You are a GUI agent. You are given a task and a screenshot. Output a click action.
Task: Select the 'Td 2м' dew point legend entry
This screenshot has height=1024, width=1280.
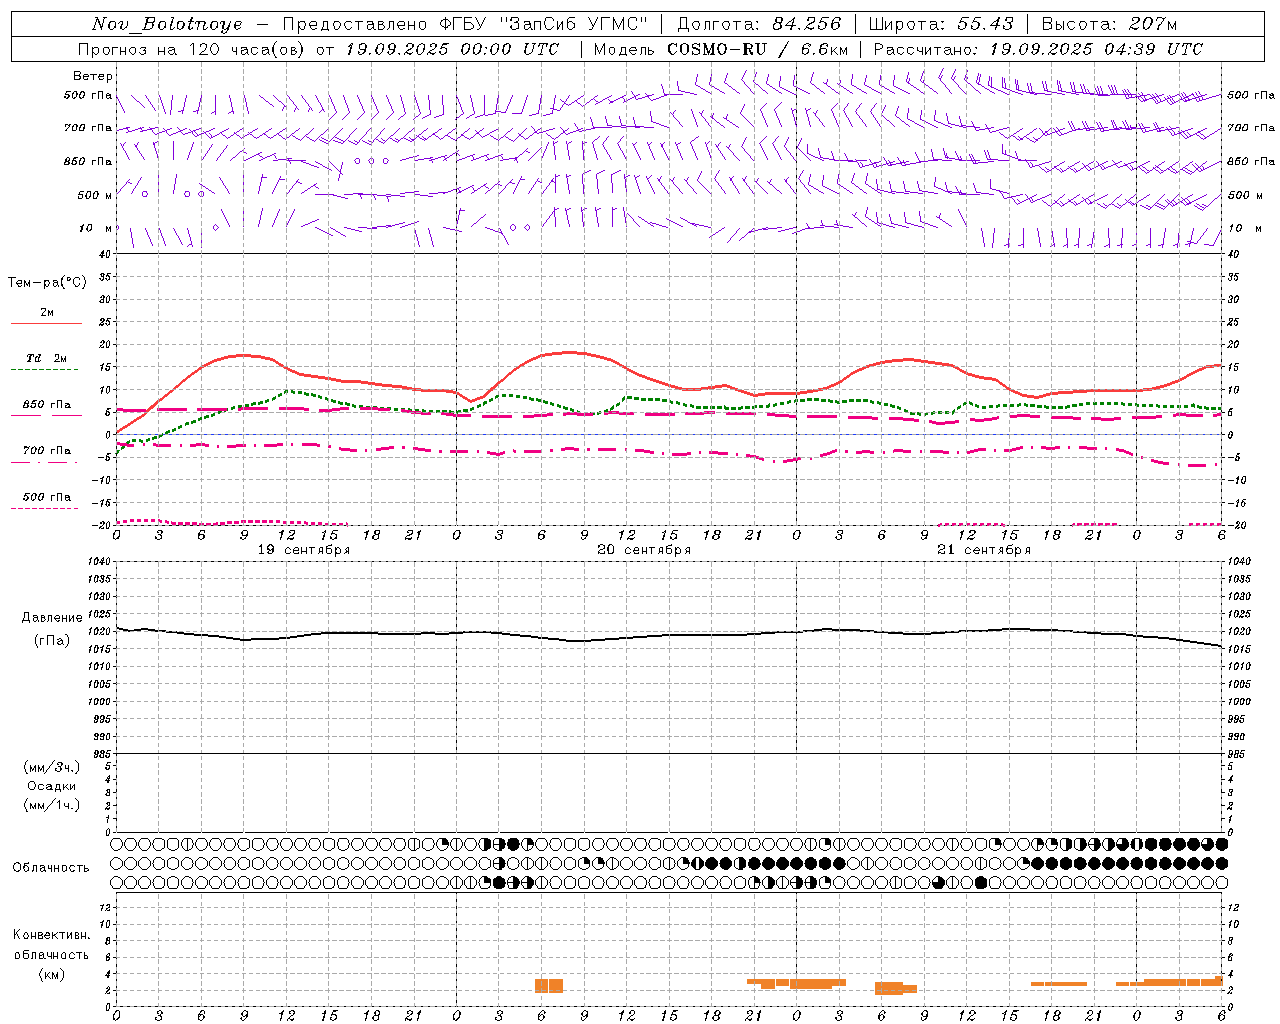[x=47, y=358]
